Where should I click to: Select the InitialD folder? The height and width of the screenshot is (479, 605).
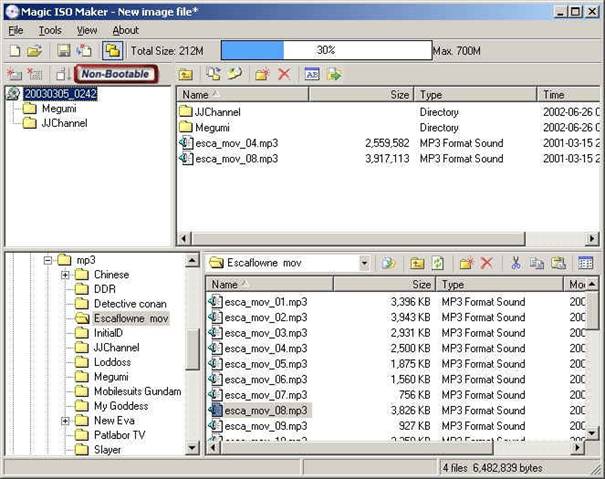click(x=108, y=333)
